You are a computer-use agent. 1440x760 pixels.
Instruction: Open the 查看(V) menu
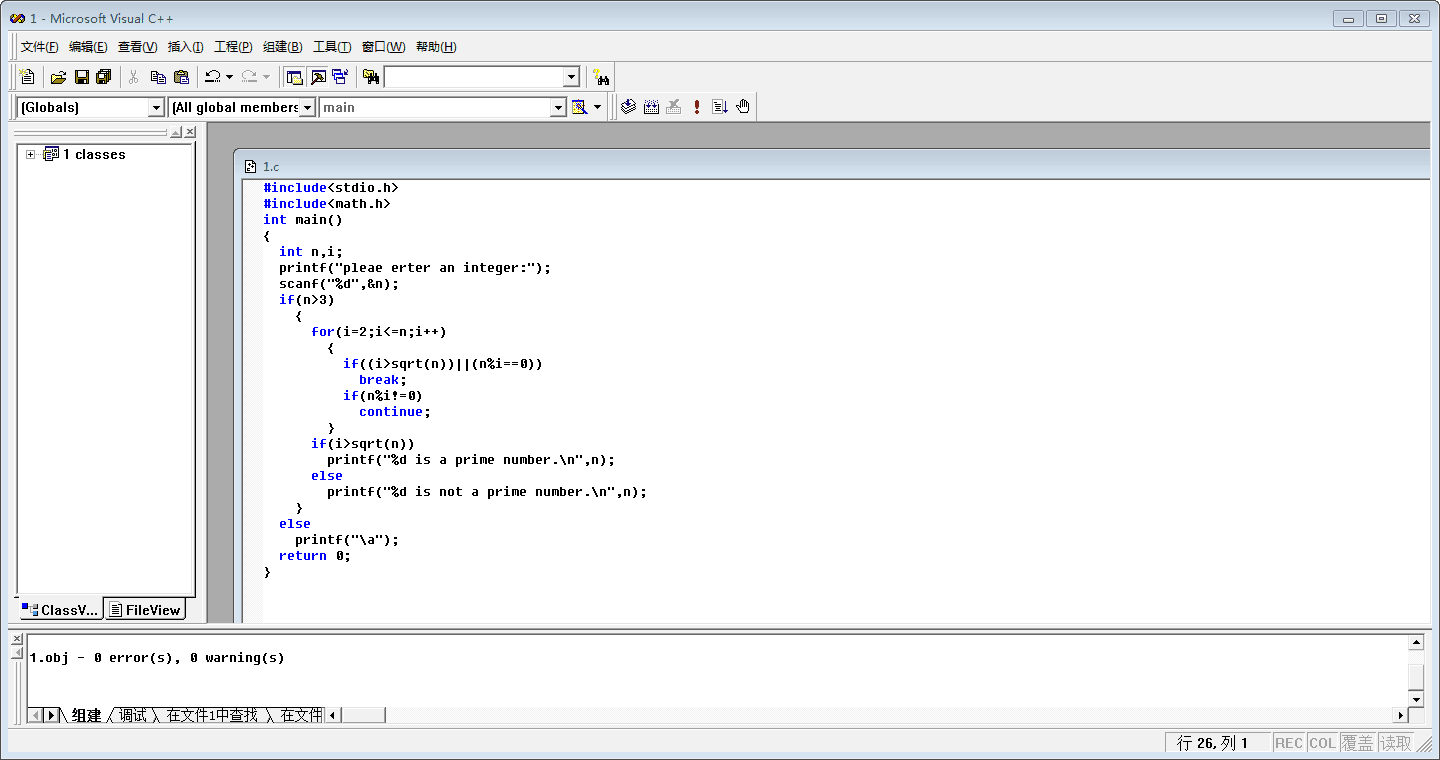(137, 47)
